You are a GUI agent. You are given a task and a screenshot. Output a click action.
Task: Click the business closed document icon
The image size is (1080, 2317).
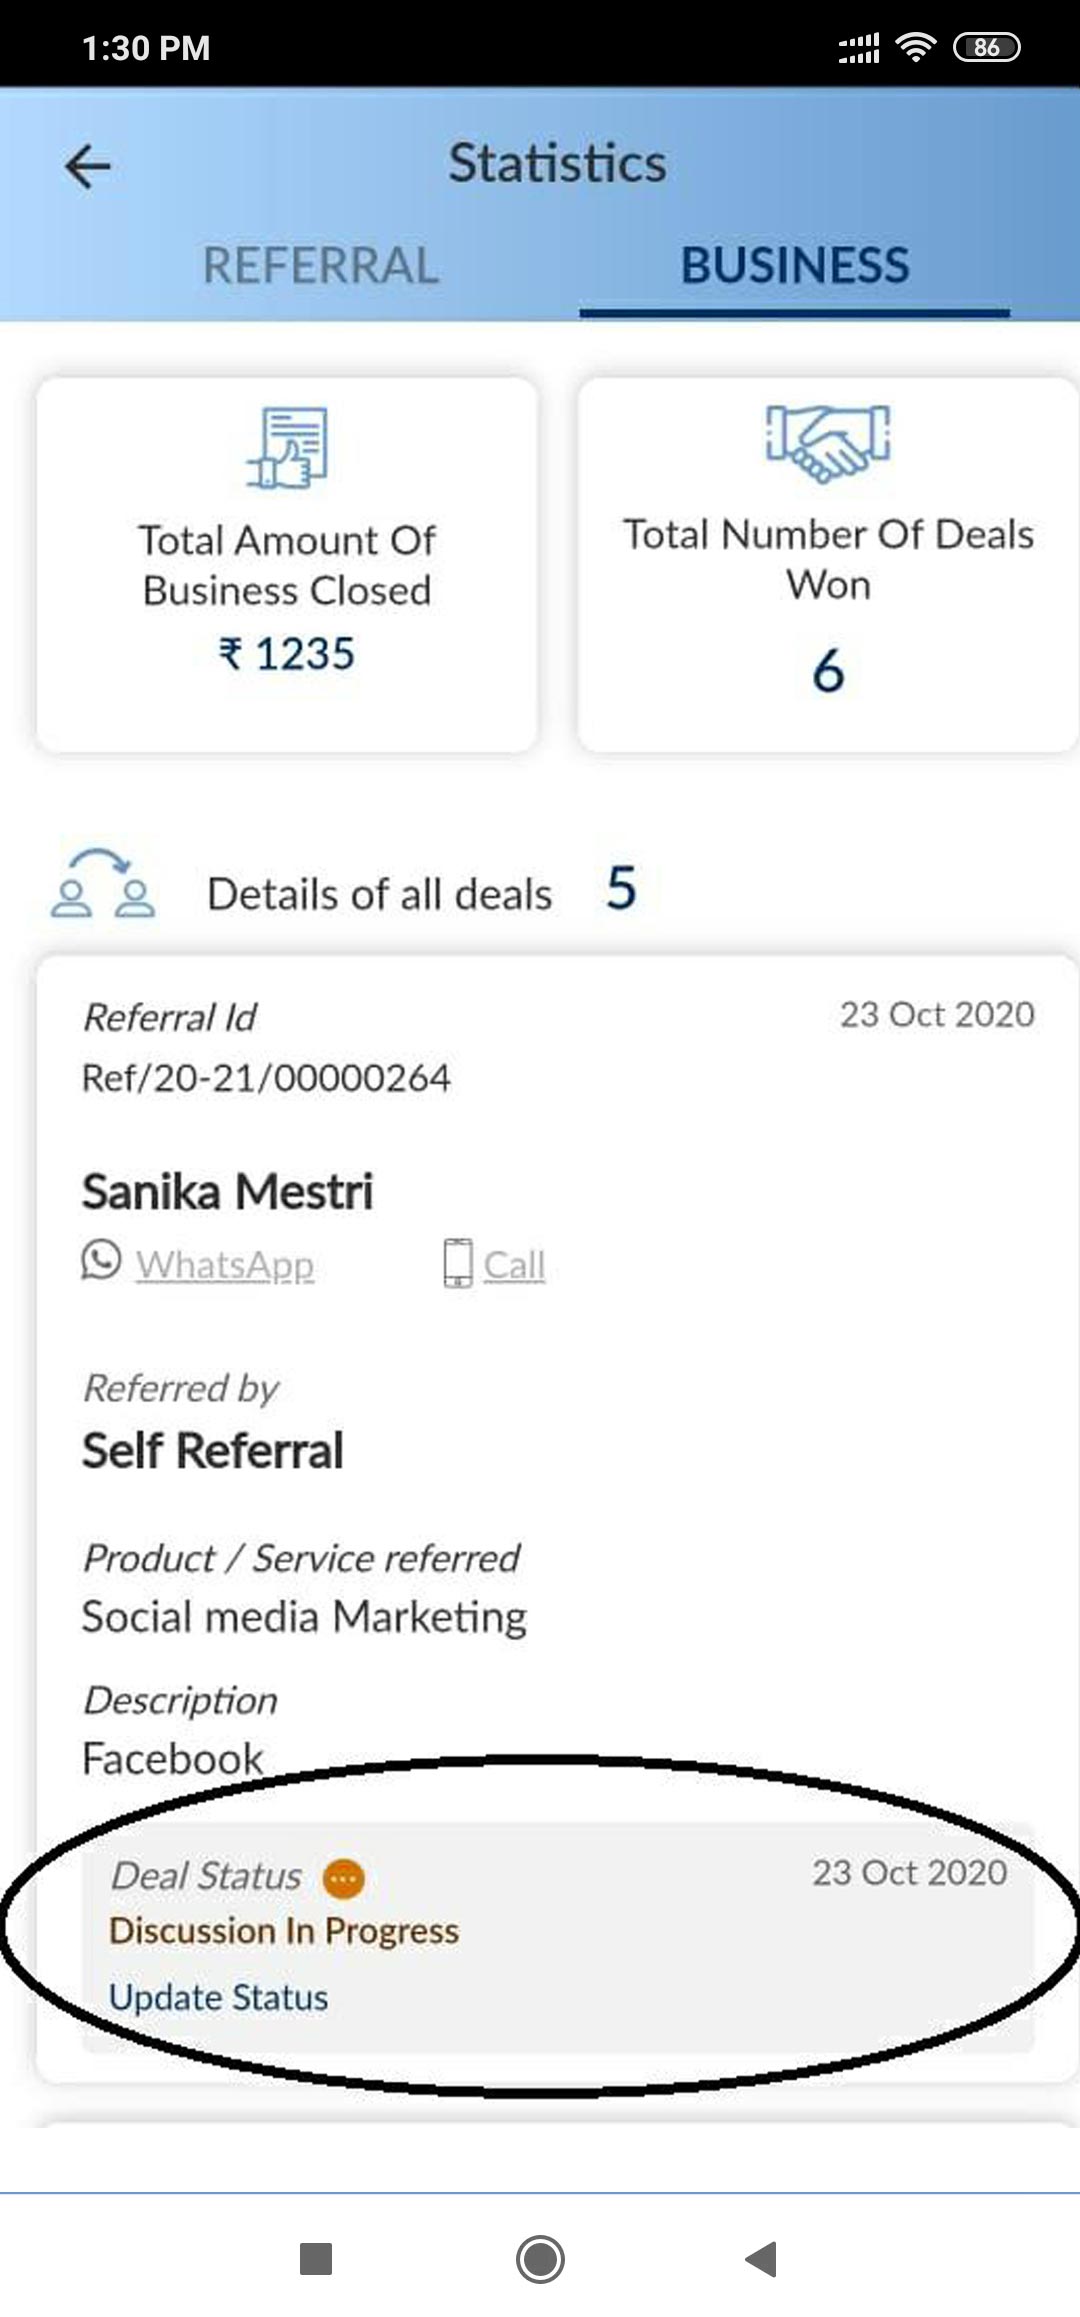288,448
